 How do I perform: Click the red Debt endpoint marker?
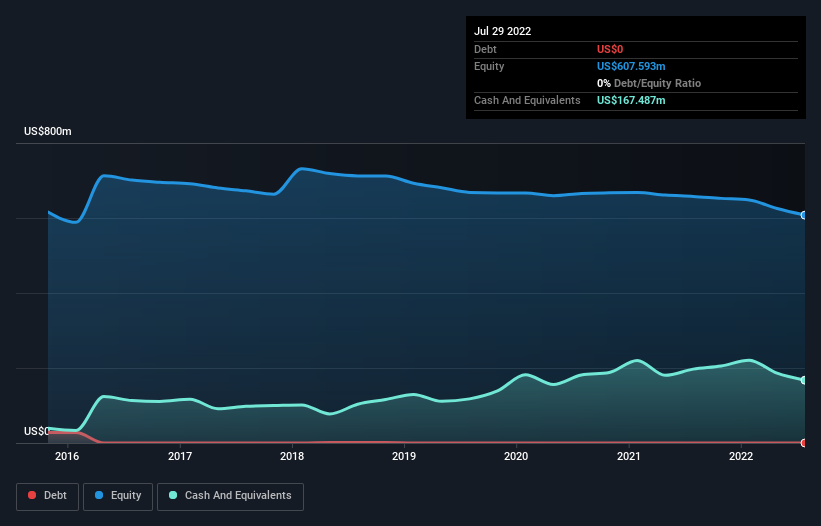click(x=804, y=443)
